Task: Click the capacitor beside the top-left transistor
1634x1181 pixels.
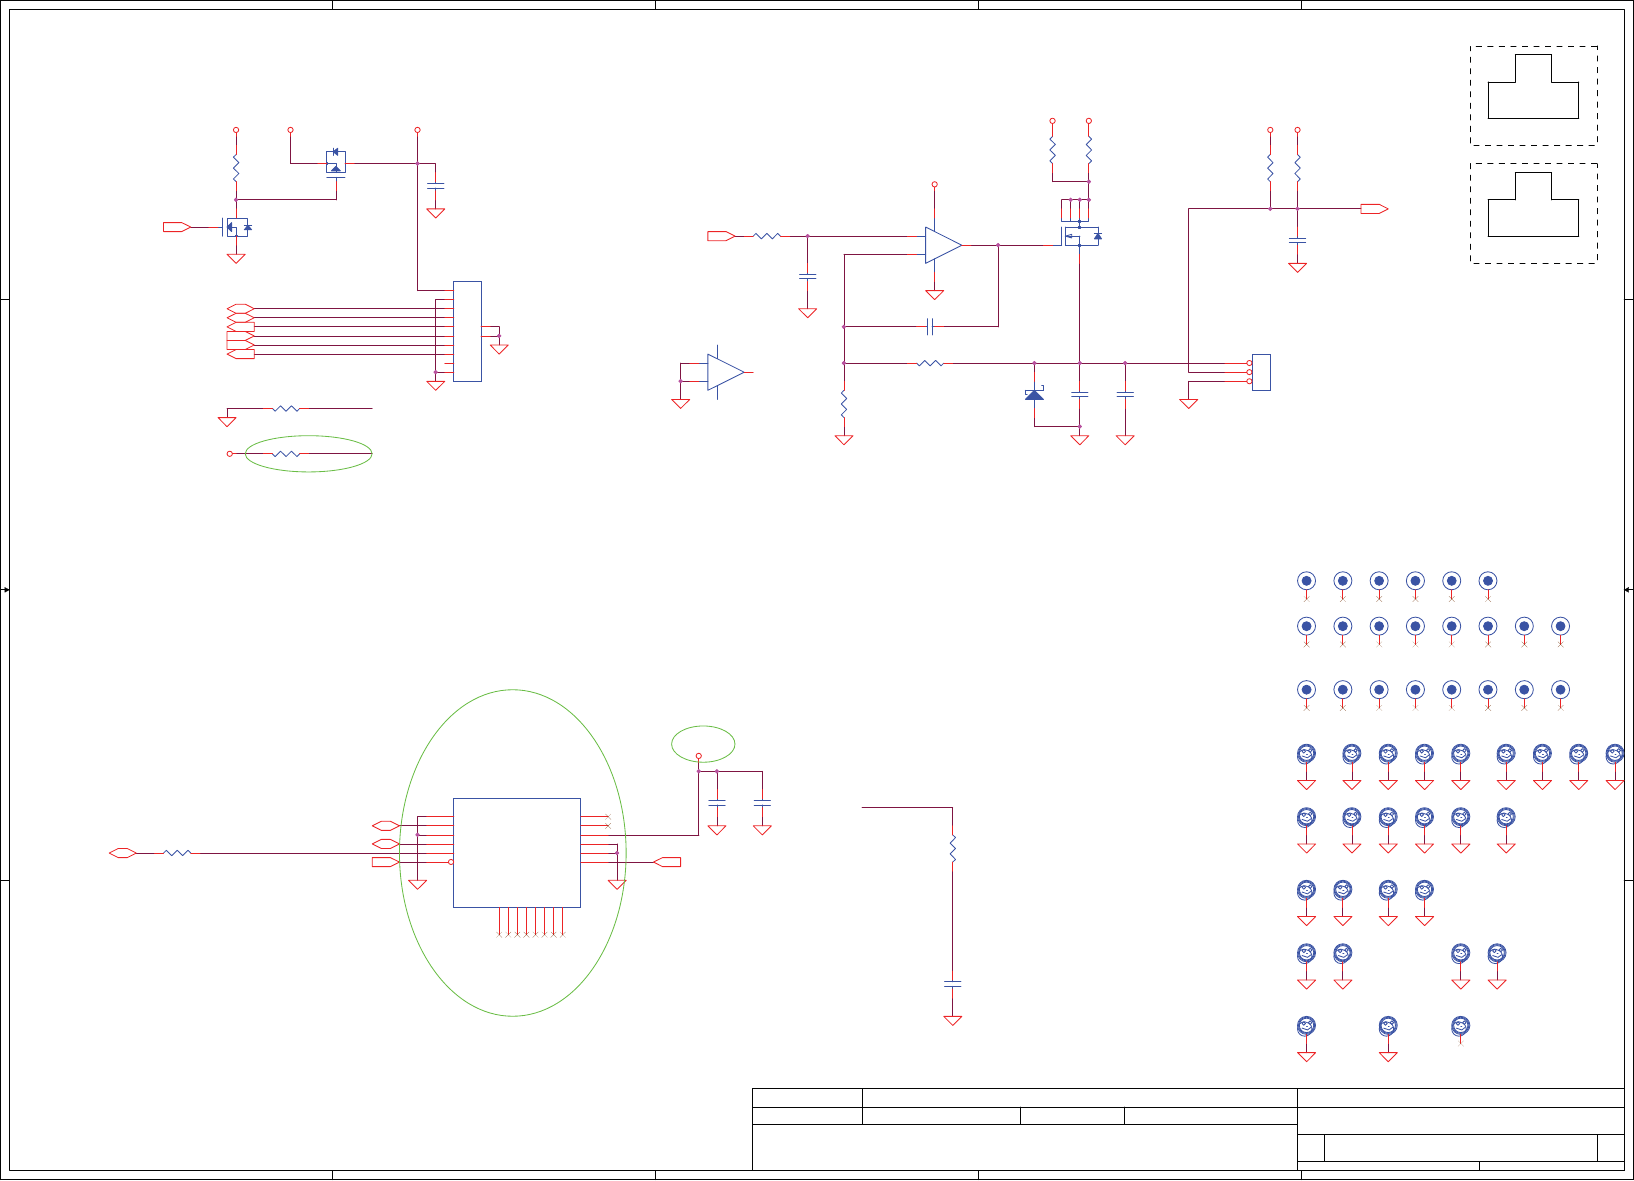Action: tap(436, 185)
